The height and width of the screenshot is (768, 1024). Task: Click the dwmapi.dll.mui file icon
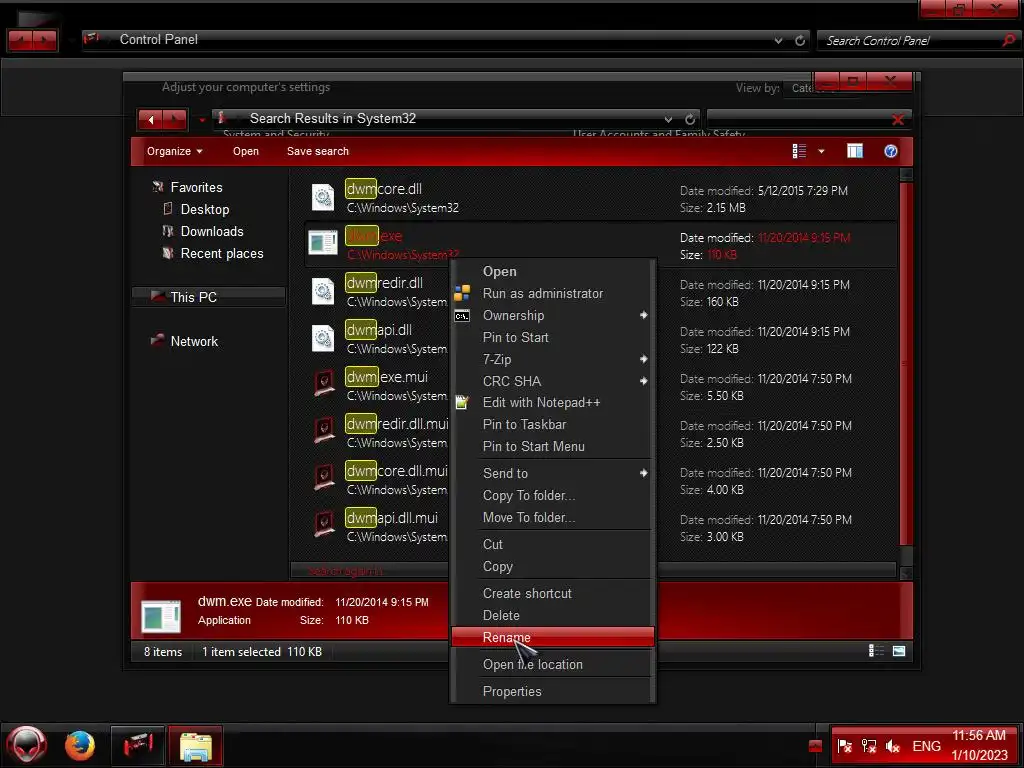coord(324,525)
